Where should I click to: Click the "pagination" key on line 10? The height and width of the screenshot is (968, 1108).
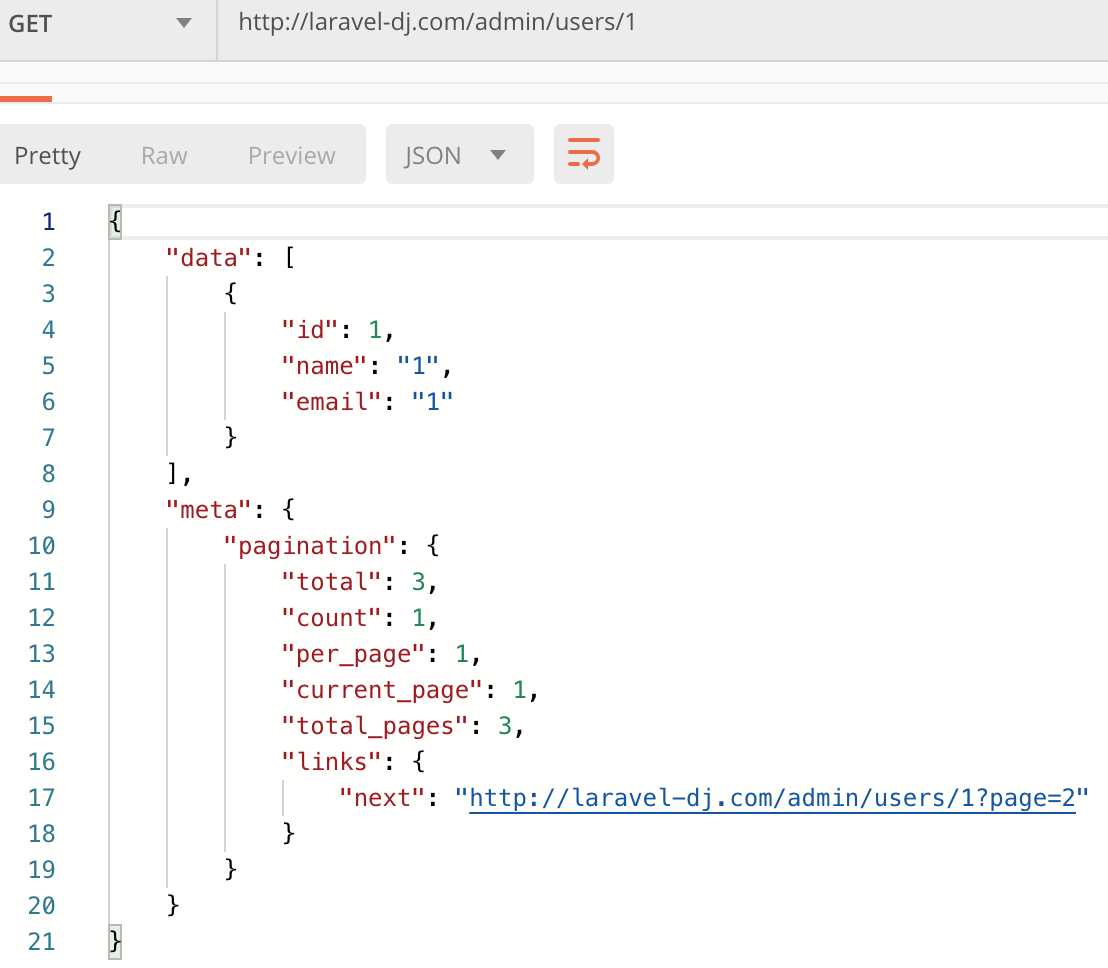[x=310, y=545]
